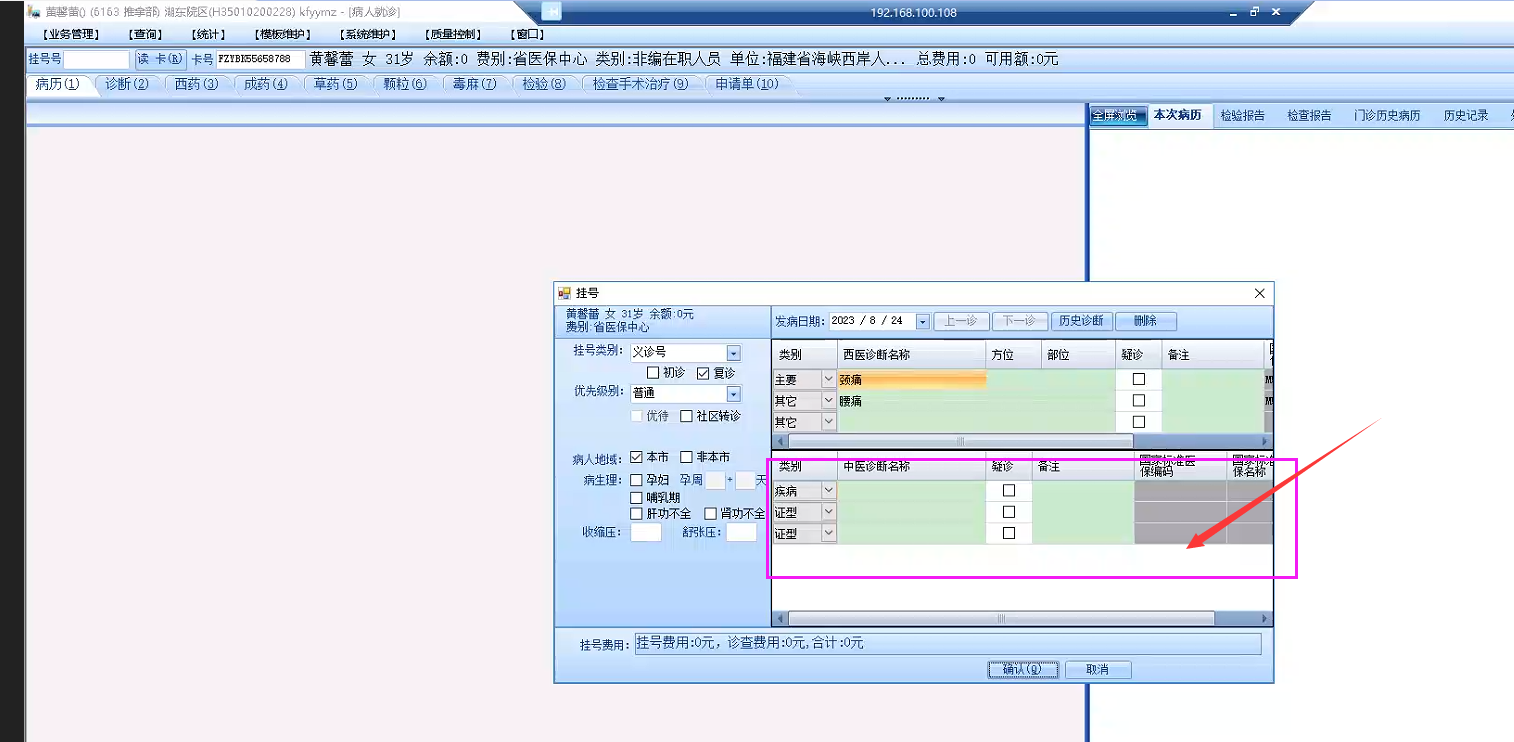Switch to 检查手术治疗(9) tab

(640, 84)
